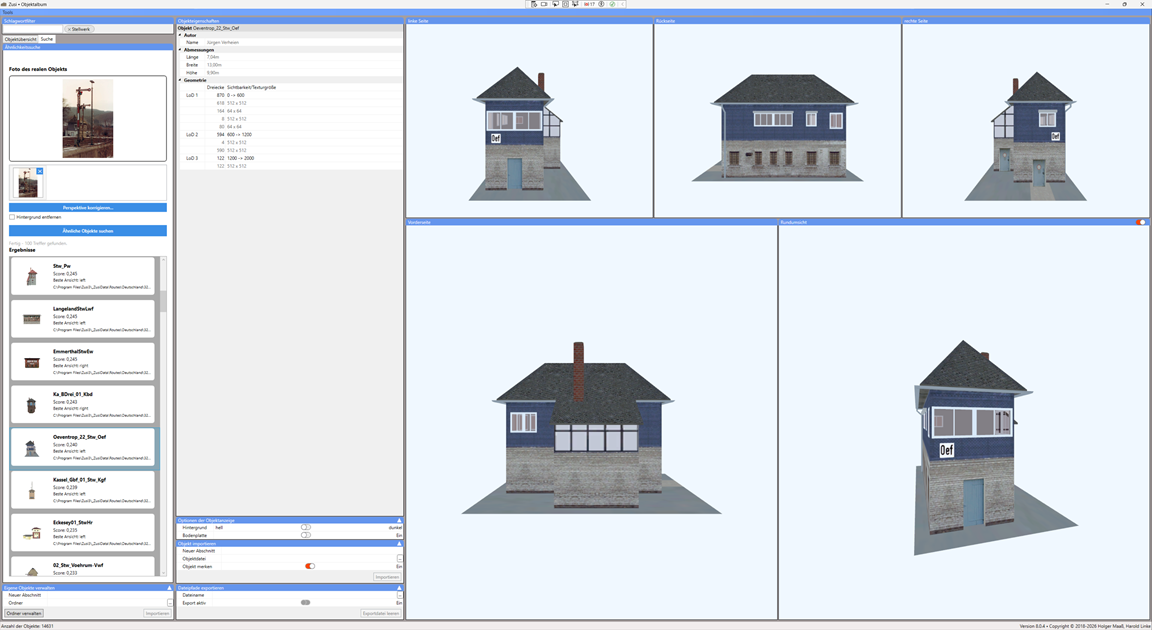
Task: Toggle the Rundumsicht panel switch
Action: coord(1140,222)
